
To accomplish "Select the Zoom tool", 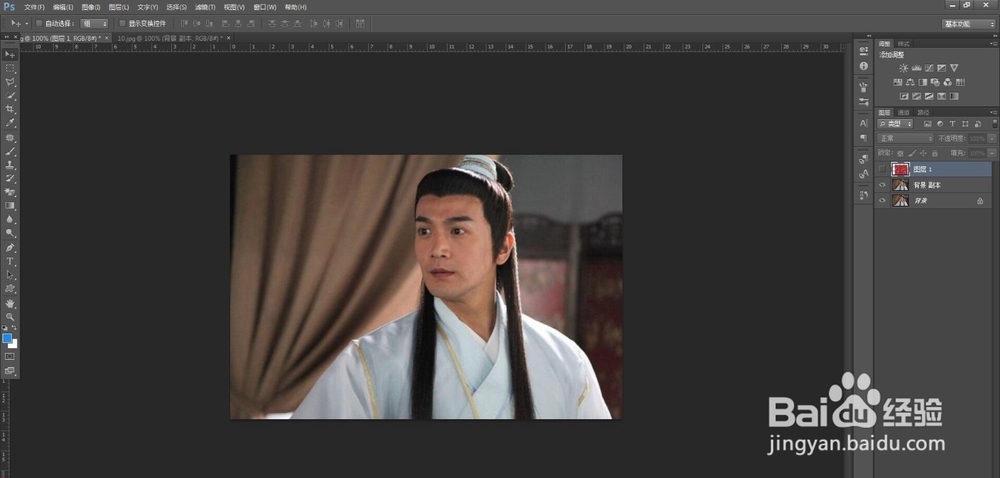I will 10,316.
